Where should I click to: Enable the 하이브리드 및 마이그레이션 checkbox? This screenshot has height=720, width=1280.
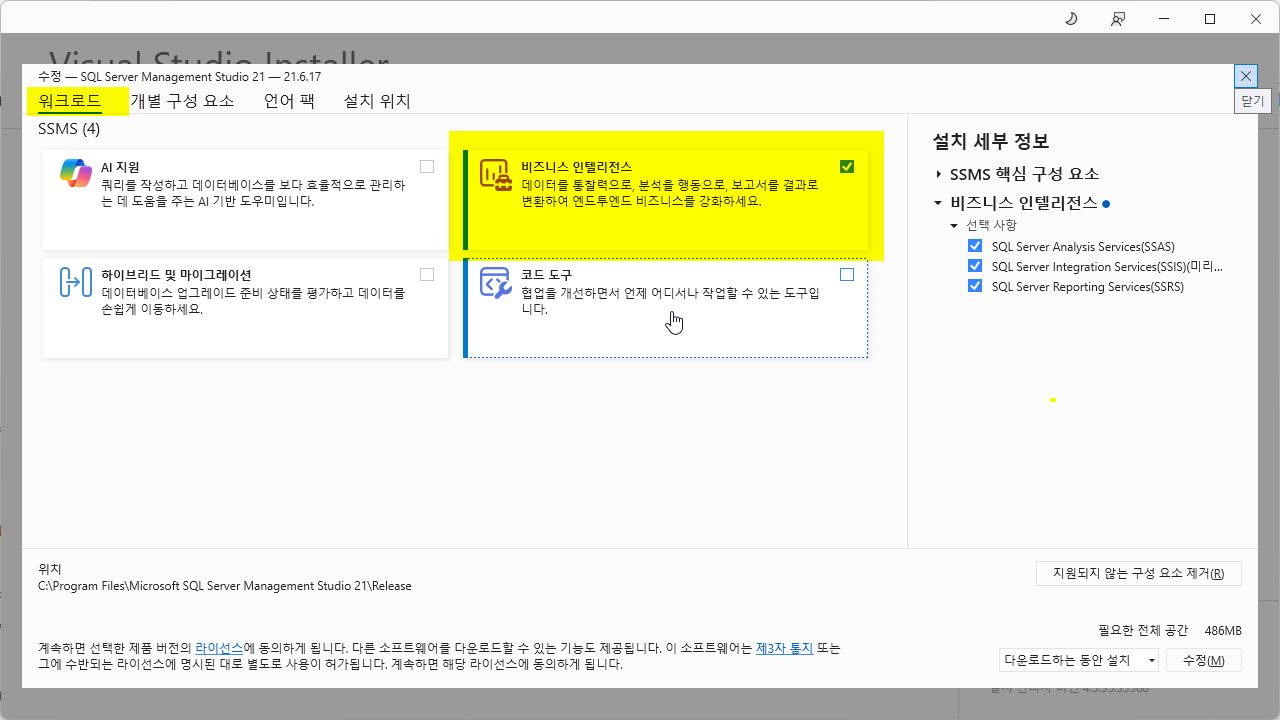coord(427,275)
